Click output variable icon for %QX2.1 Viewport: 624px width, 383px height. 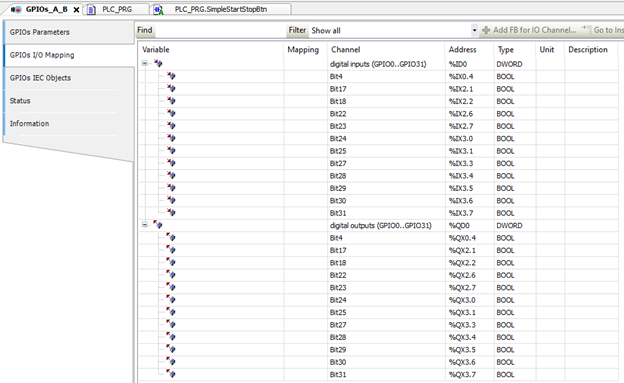click(171, 250)
